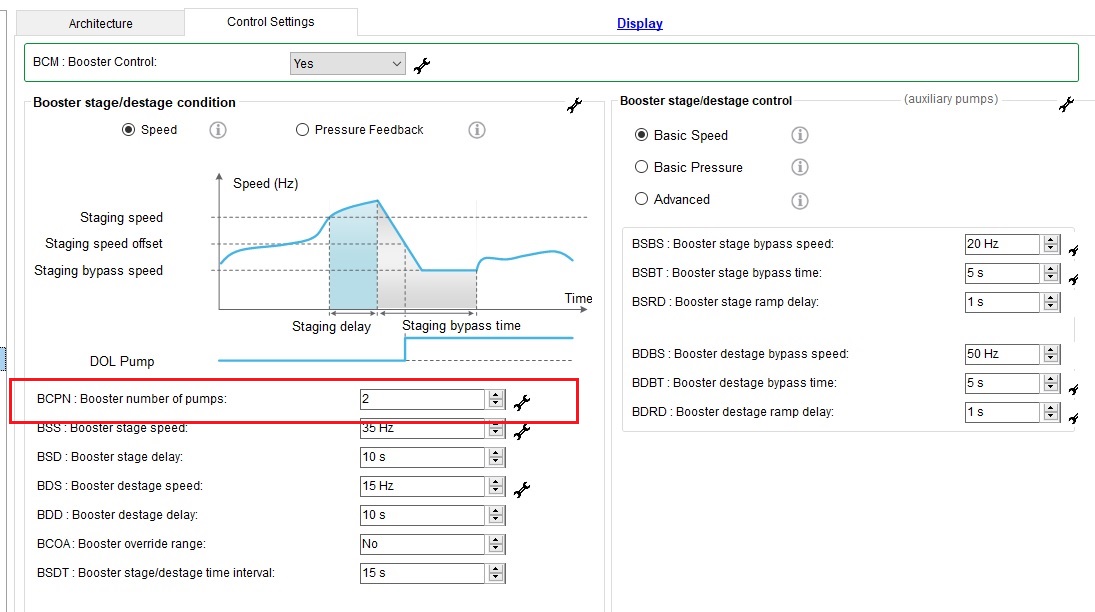The height and width of the screenshot is (612, 1095).
Task: Click the BSBT stage bypass time field
Action: click(1002, 273)
